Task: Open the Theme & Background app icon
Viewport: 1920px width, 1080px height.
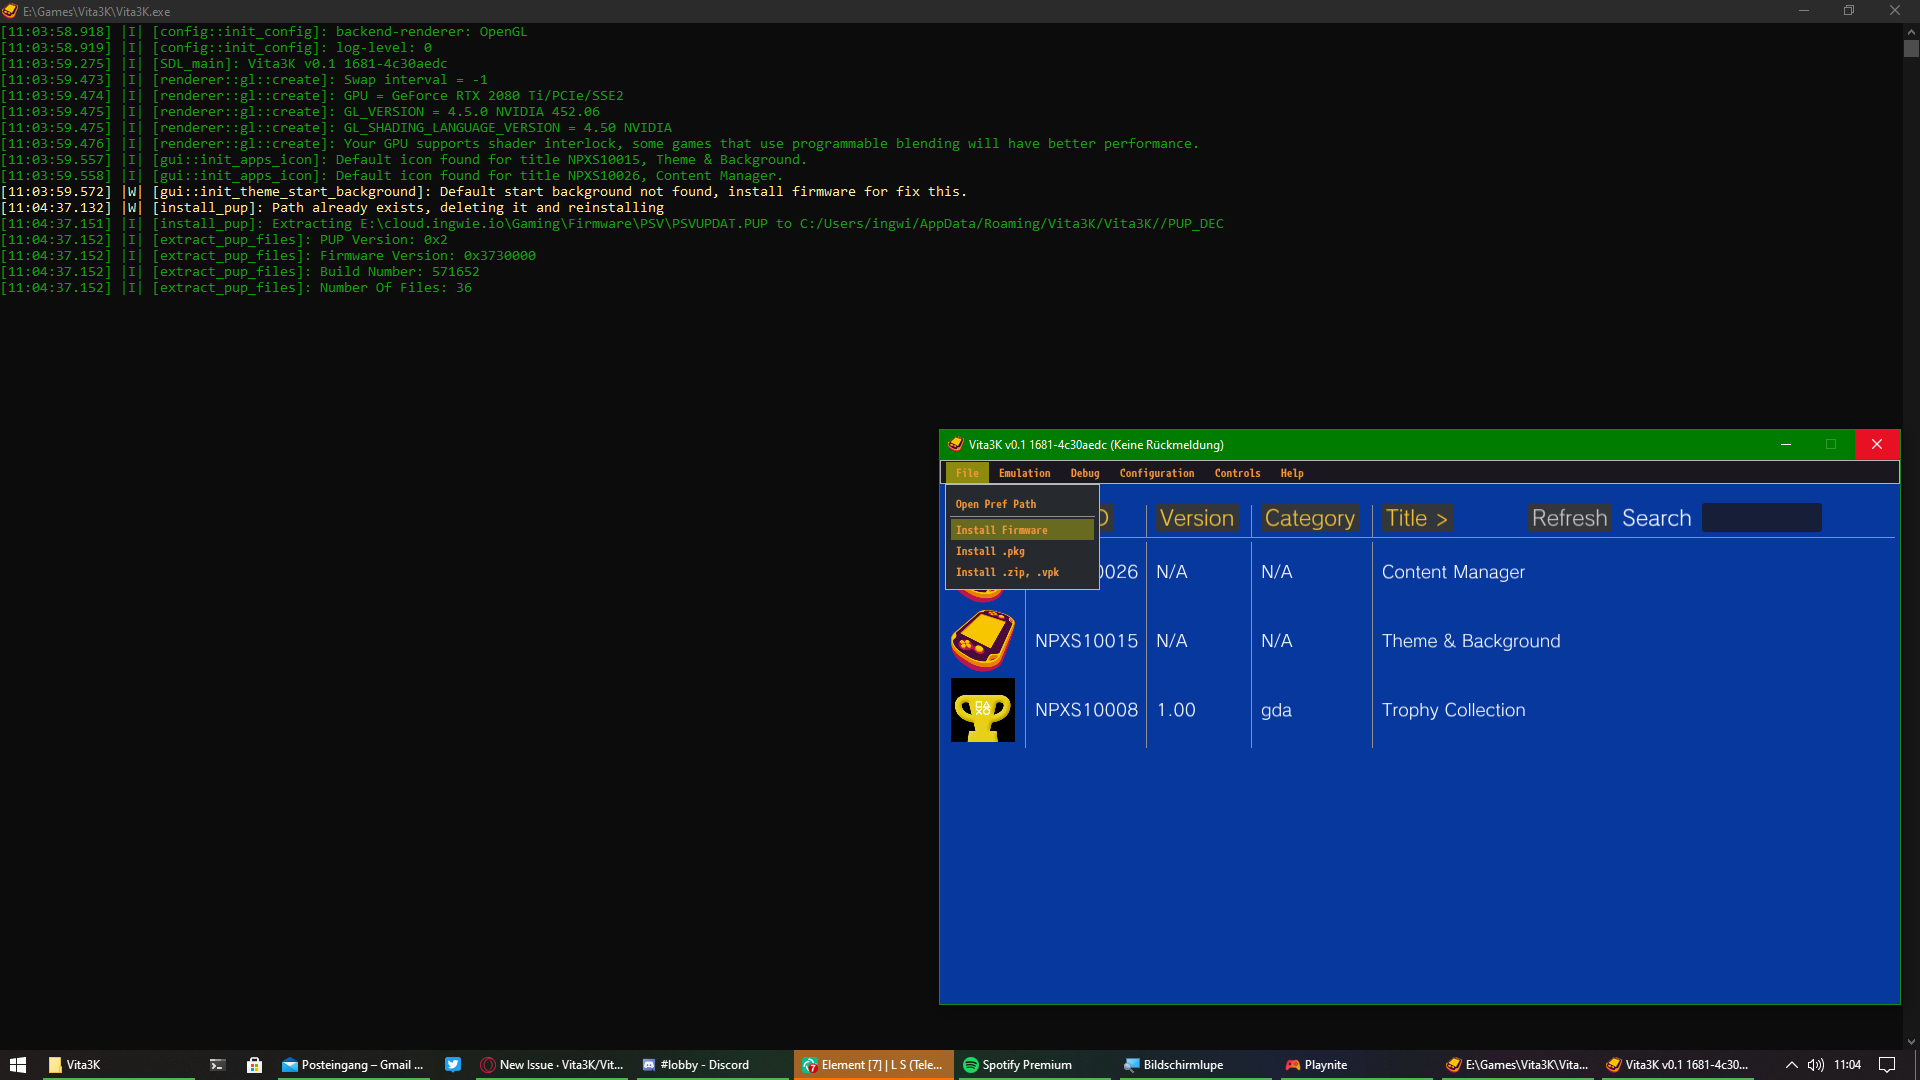Action: [982, 640]
